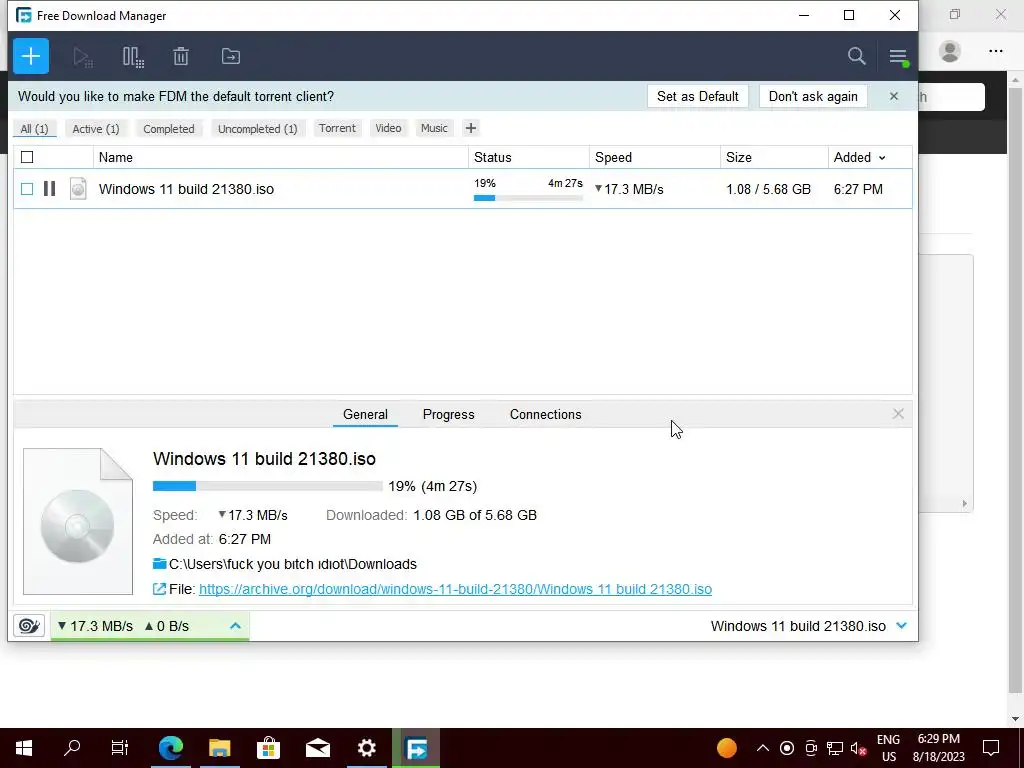Expand the speed limit chevron in status bar

pos(235,626)
